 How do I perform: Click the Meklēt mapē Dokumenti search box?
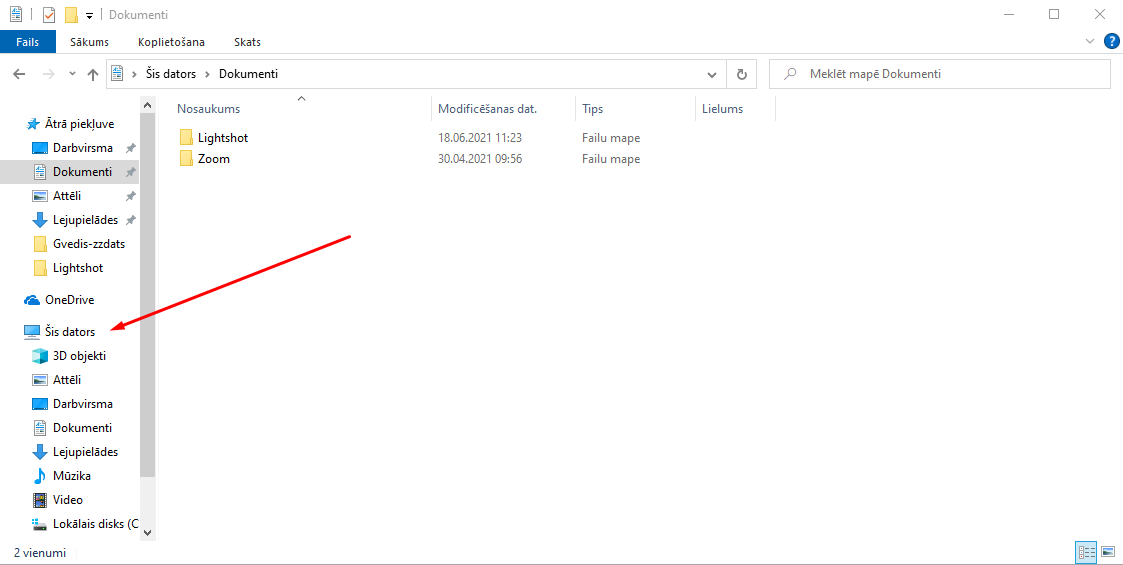click(941, 74)
